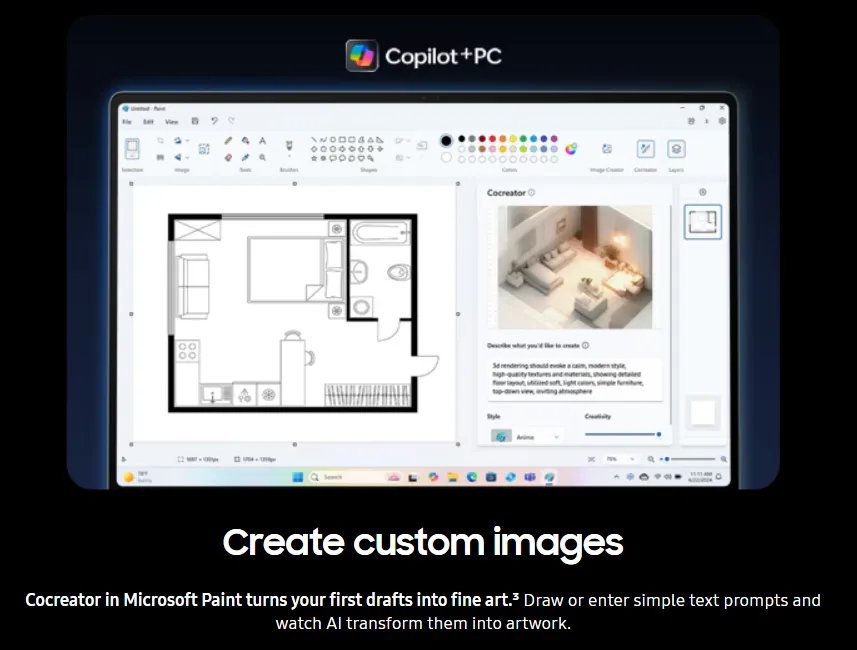The height and width of the screenshot is (650, 857).
Task: Select the primary black color circle
Action: point(446,140)
